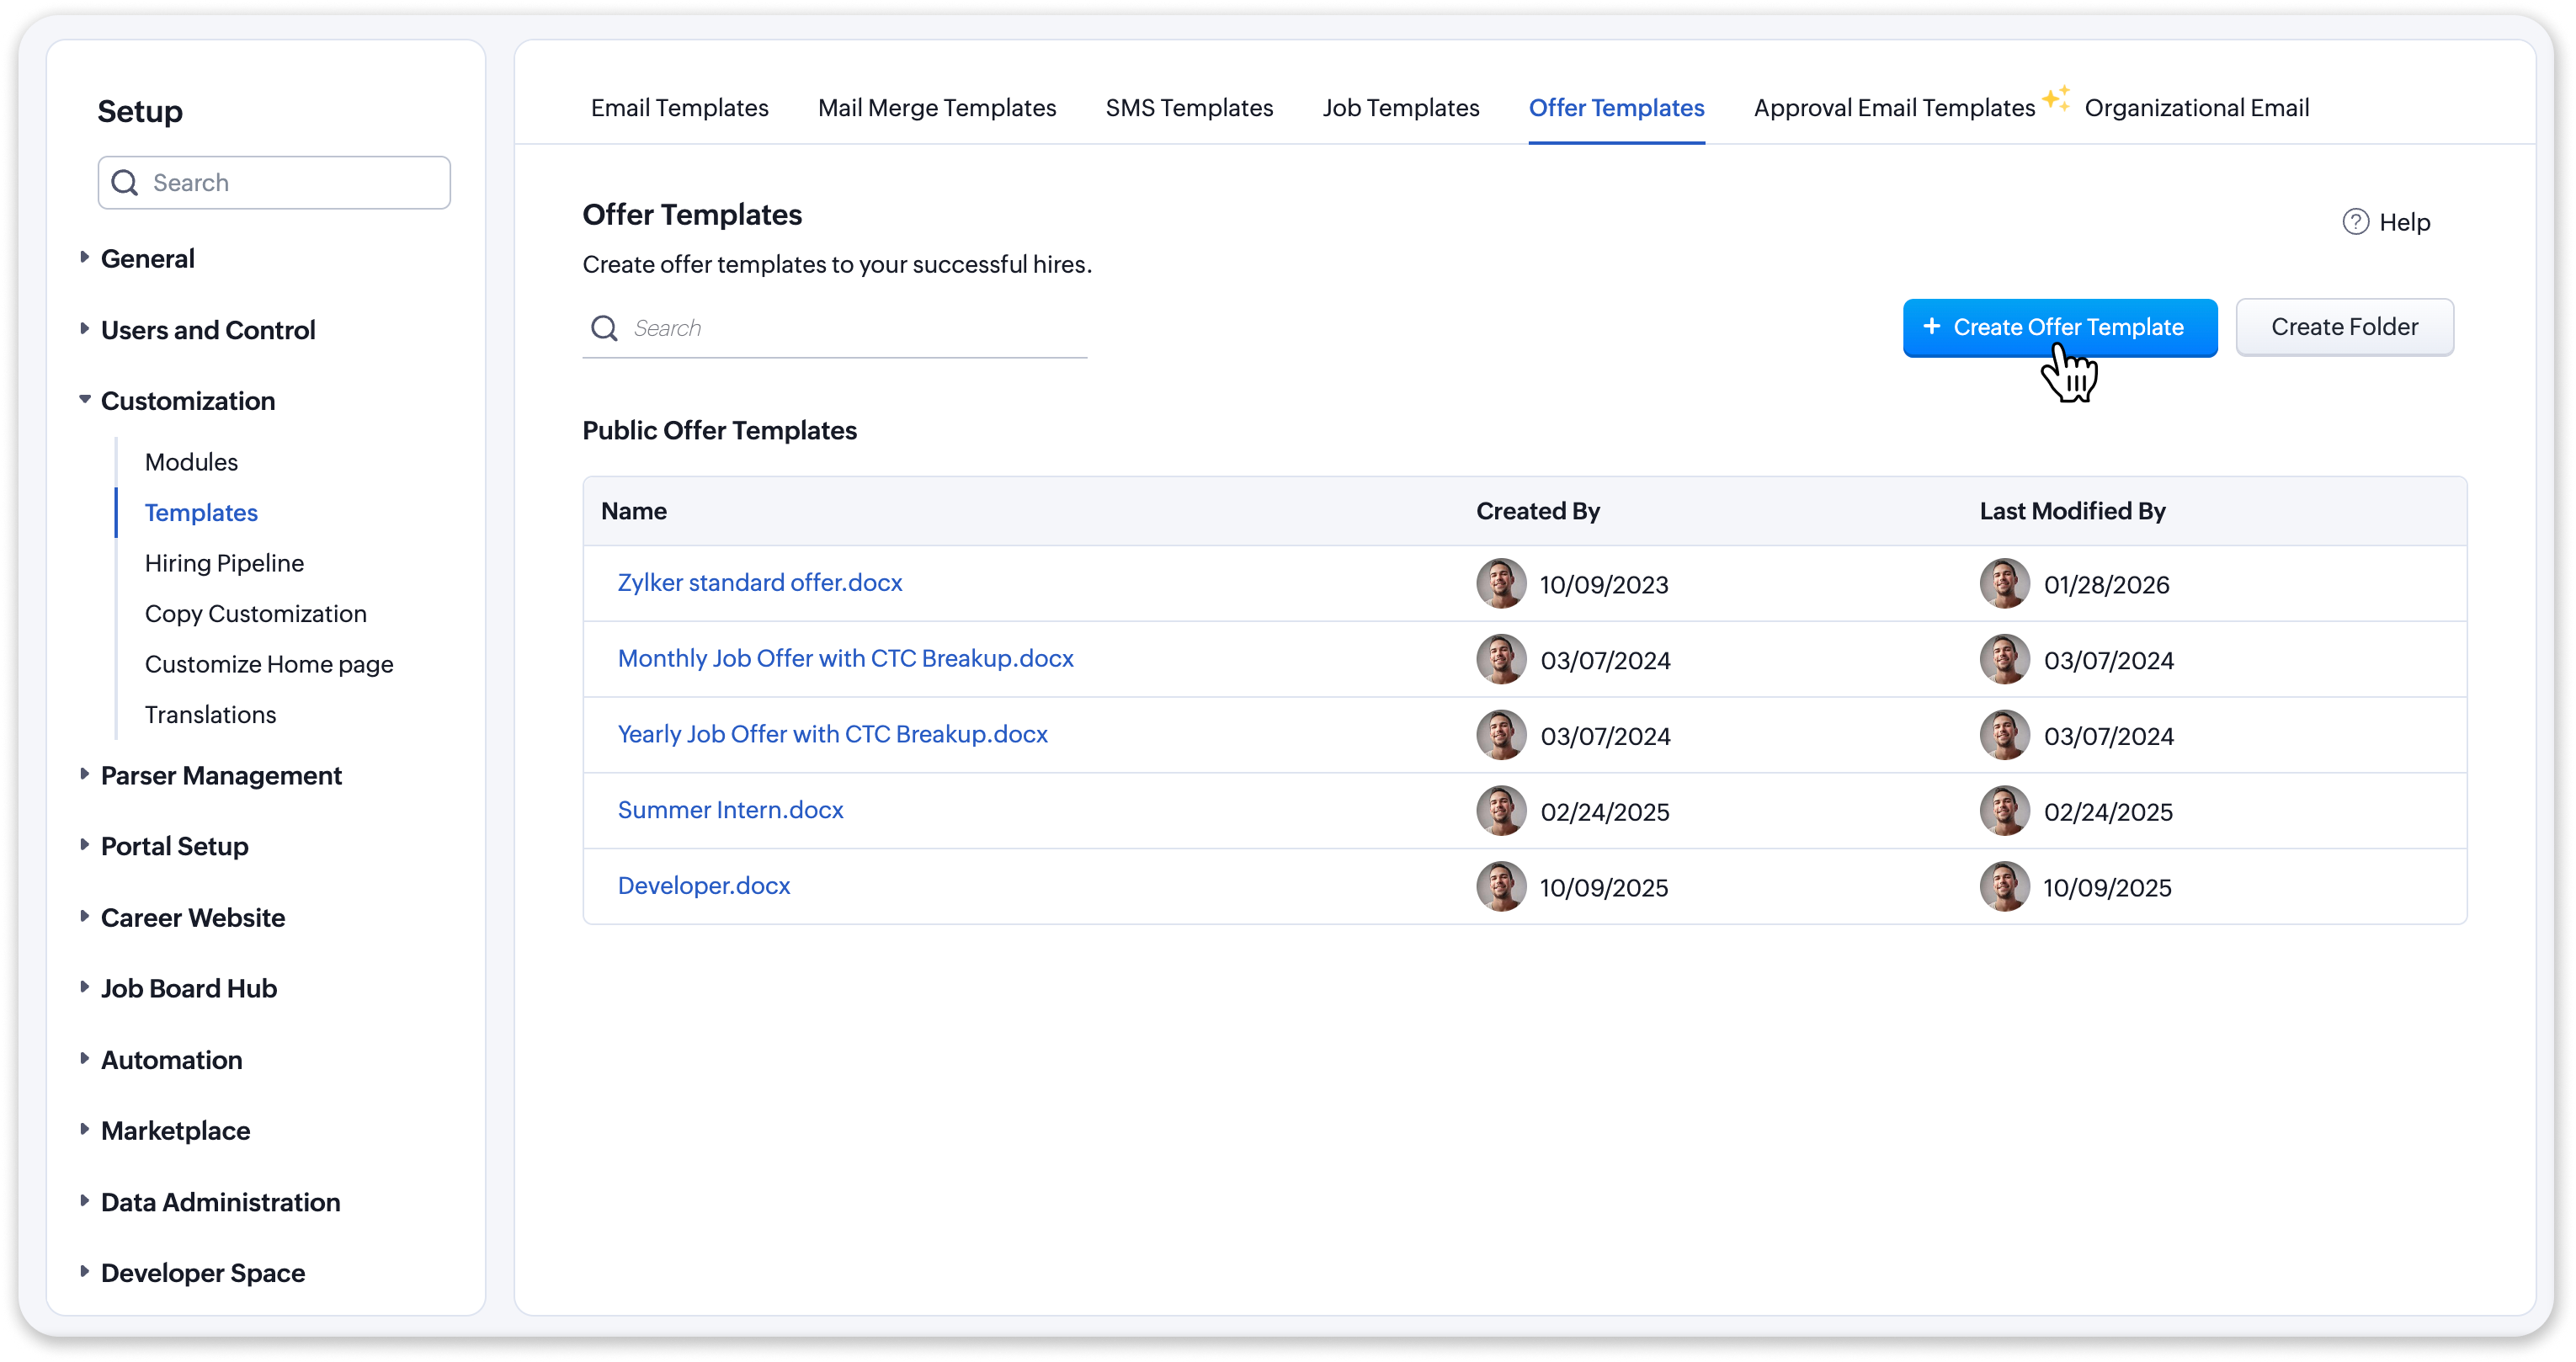
Task: Open Yearly Job Offer with CTC Breakup.docx
Action: tap(832, 734)
